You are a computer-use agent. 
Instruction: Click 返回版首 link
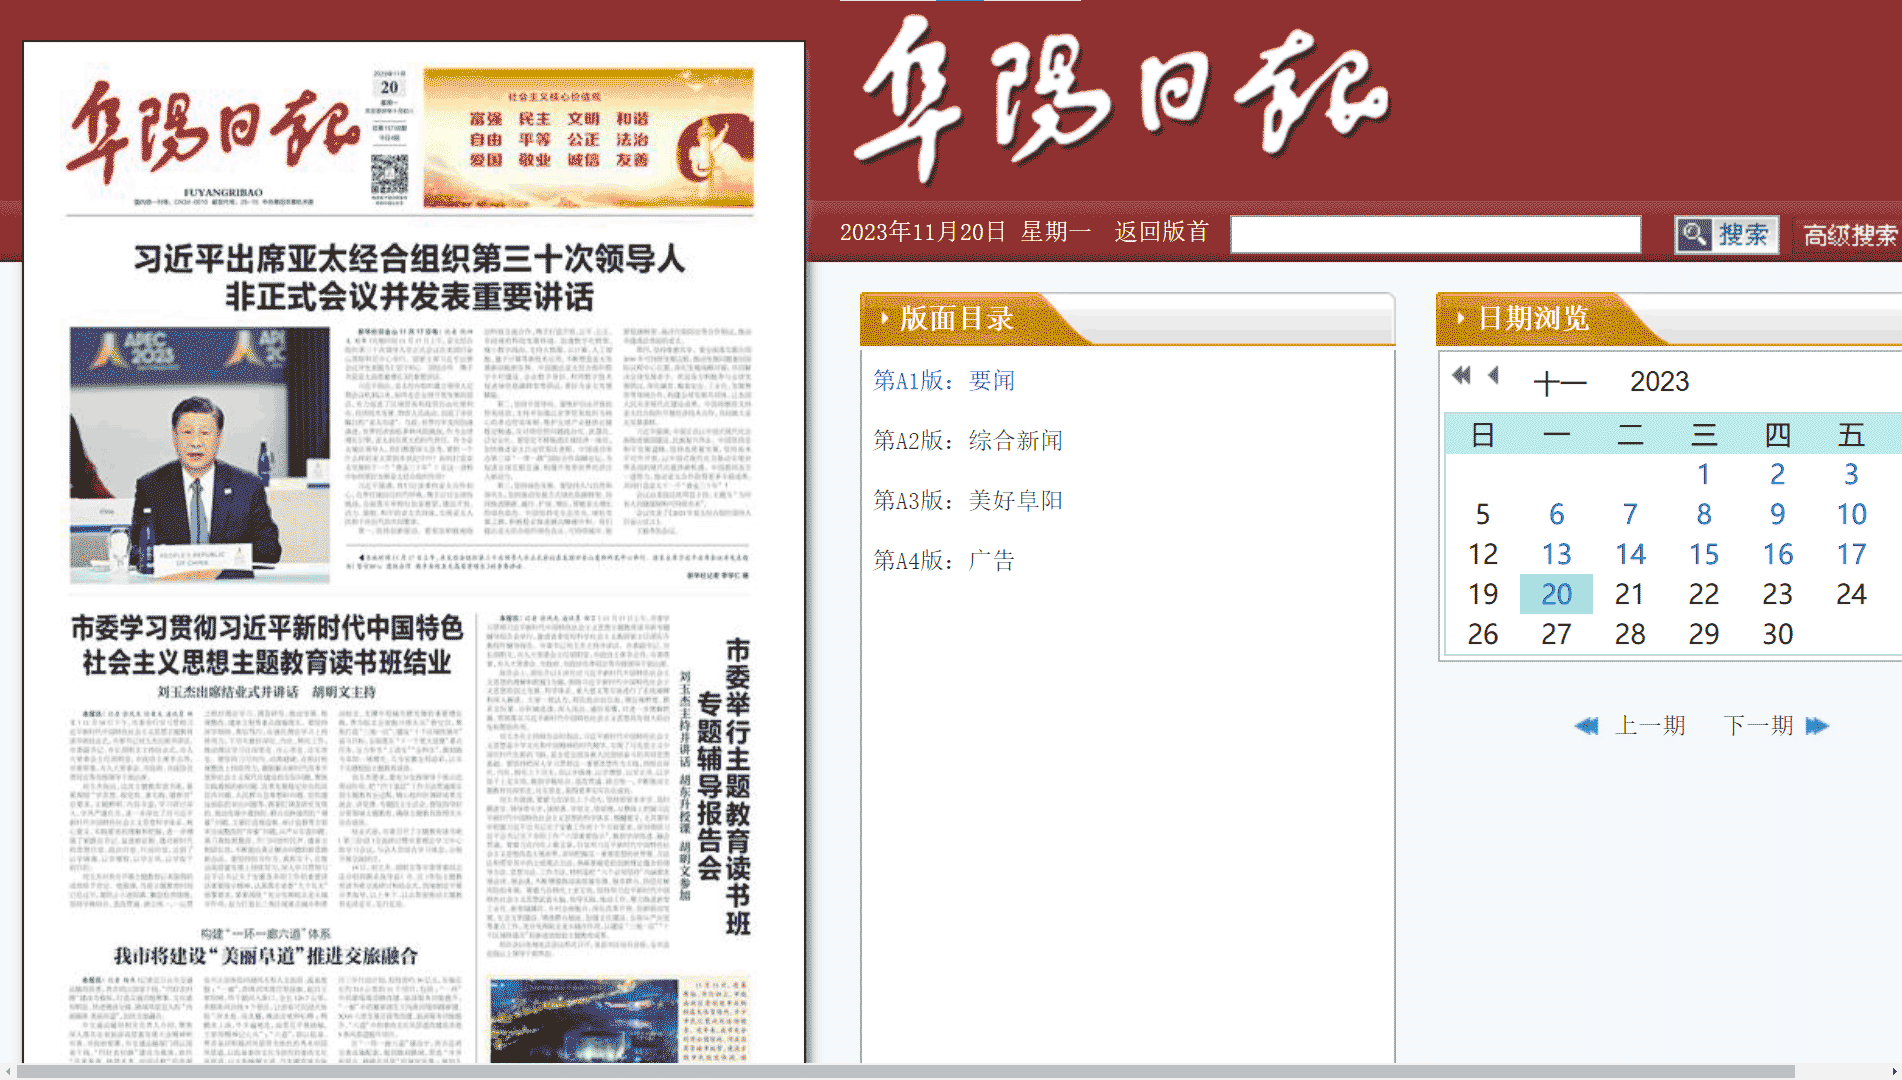[1161, 232]
